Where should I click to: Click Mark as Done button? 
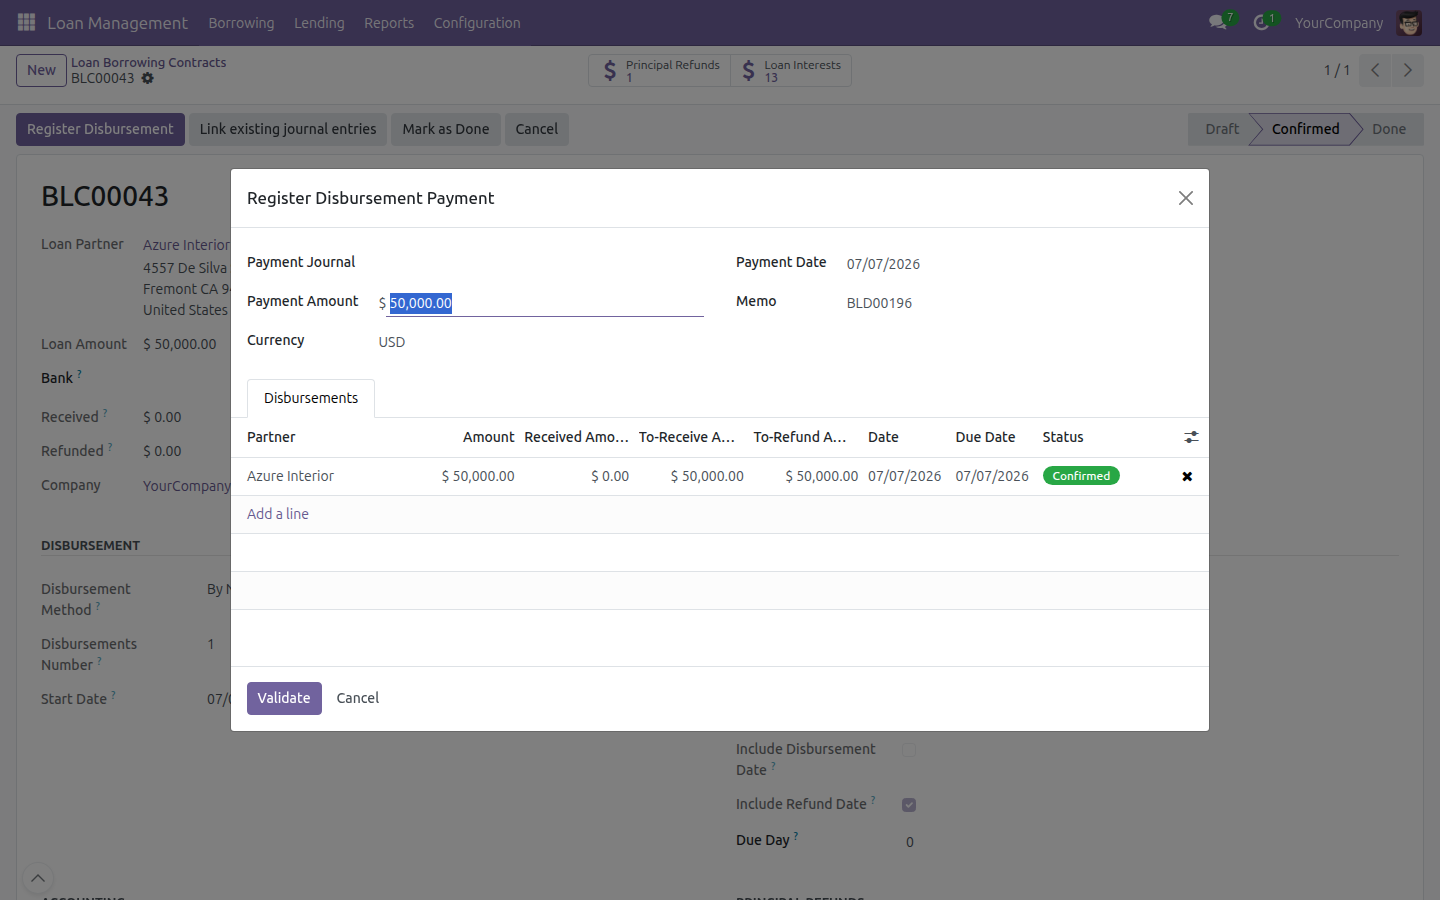(x=446, y=129)
